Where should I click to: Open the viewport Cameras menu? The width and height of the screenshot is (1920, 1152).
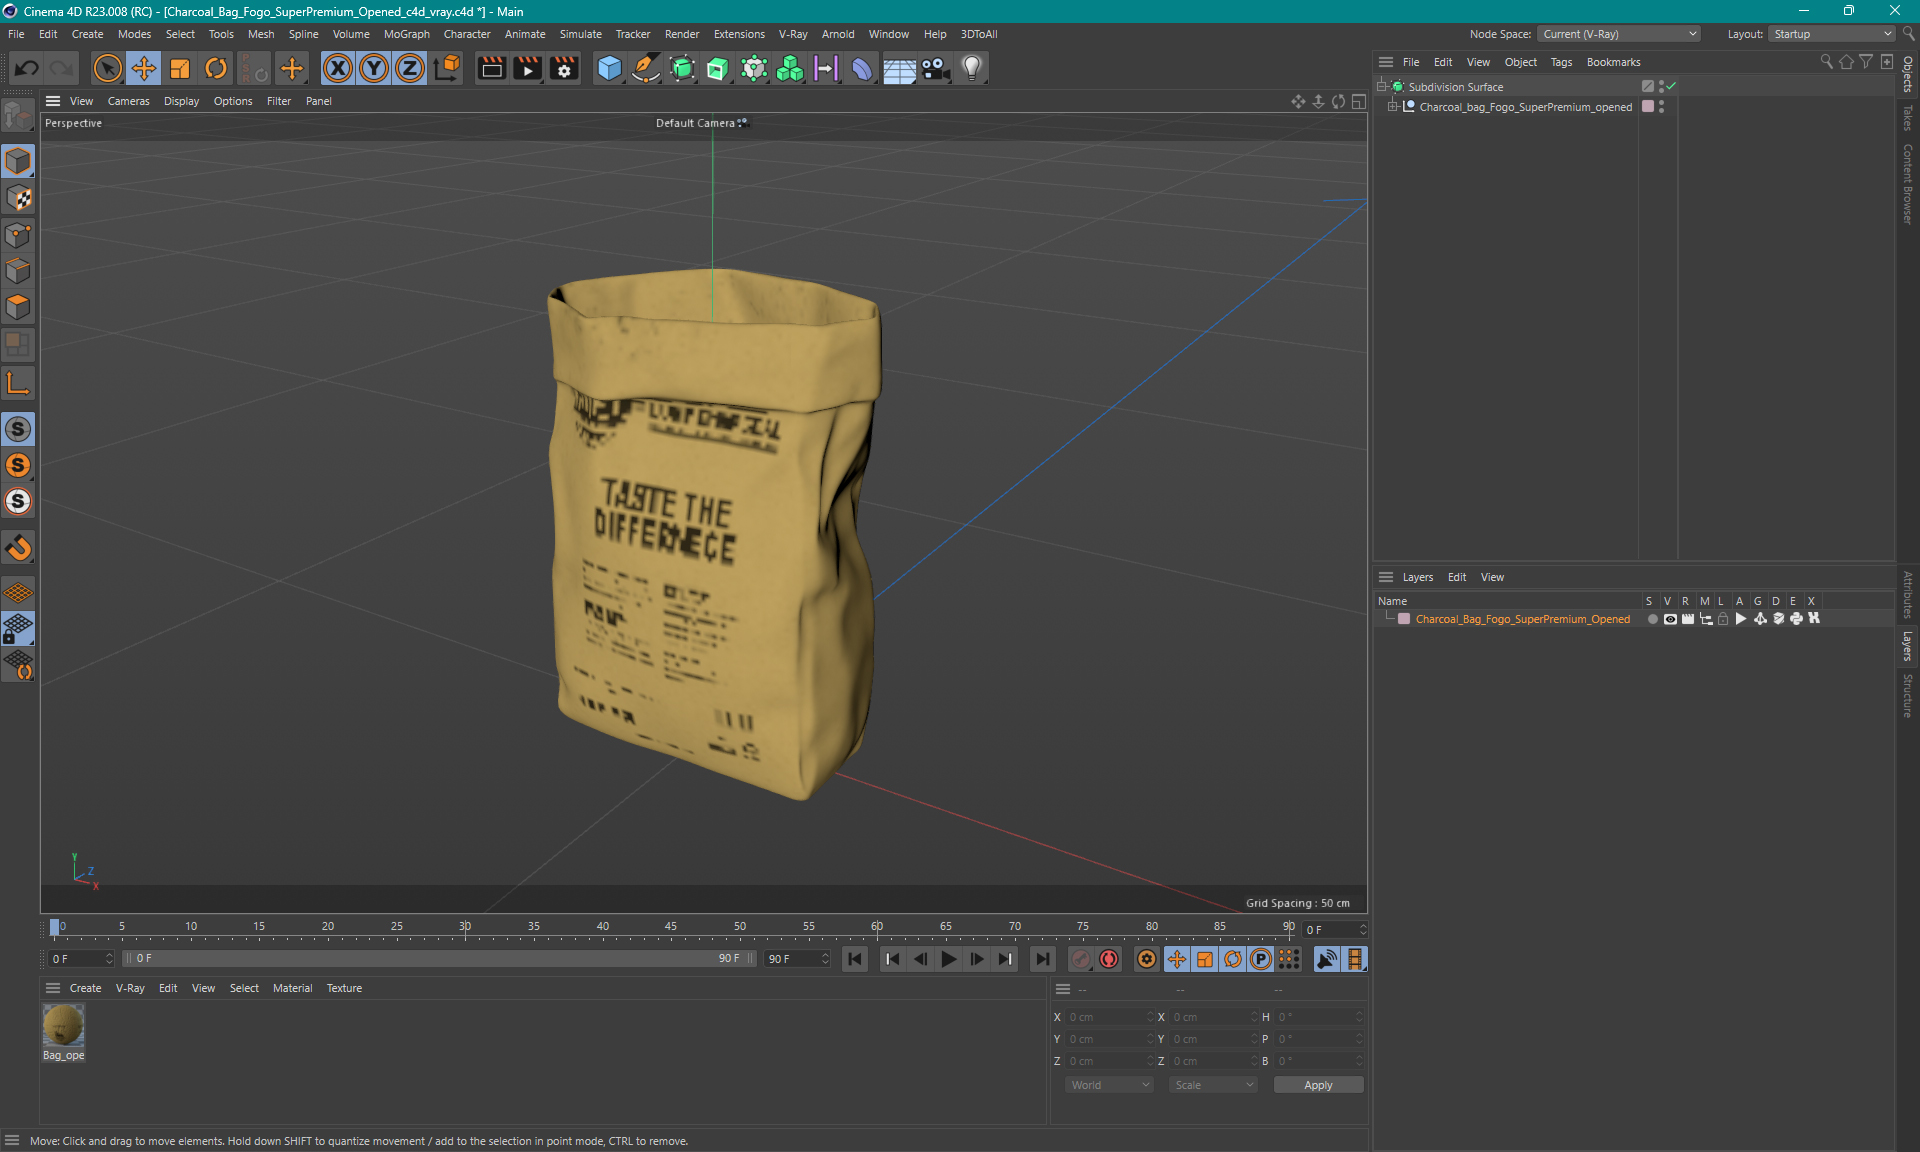click(x=128, y=101)
